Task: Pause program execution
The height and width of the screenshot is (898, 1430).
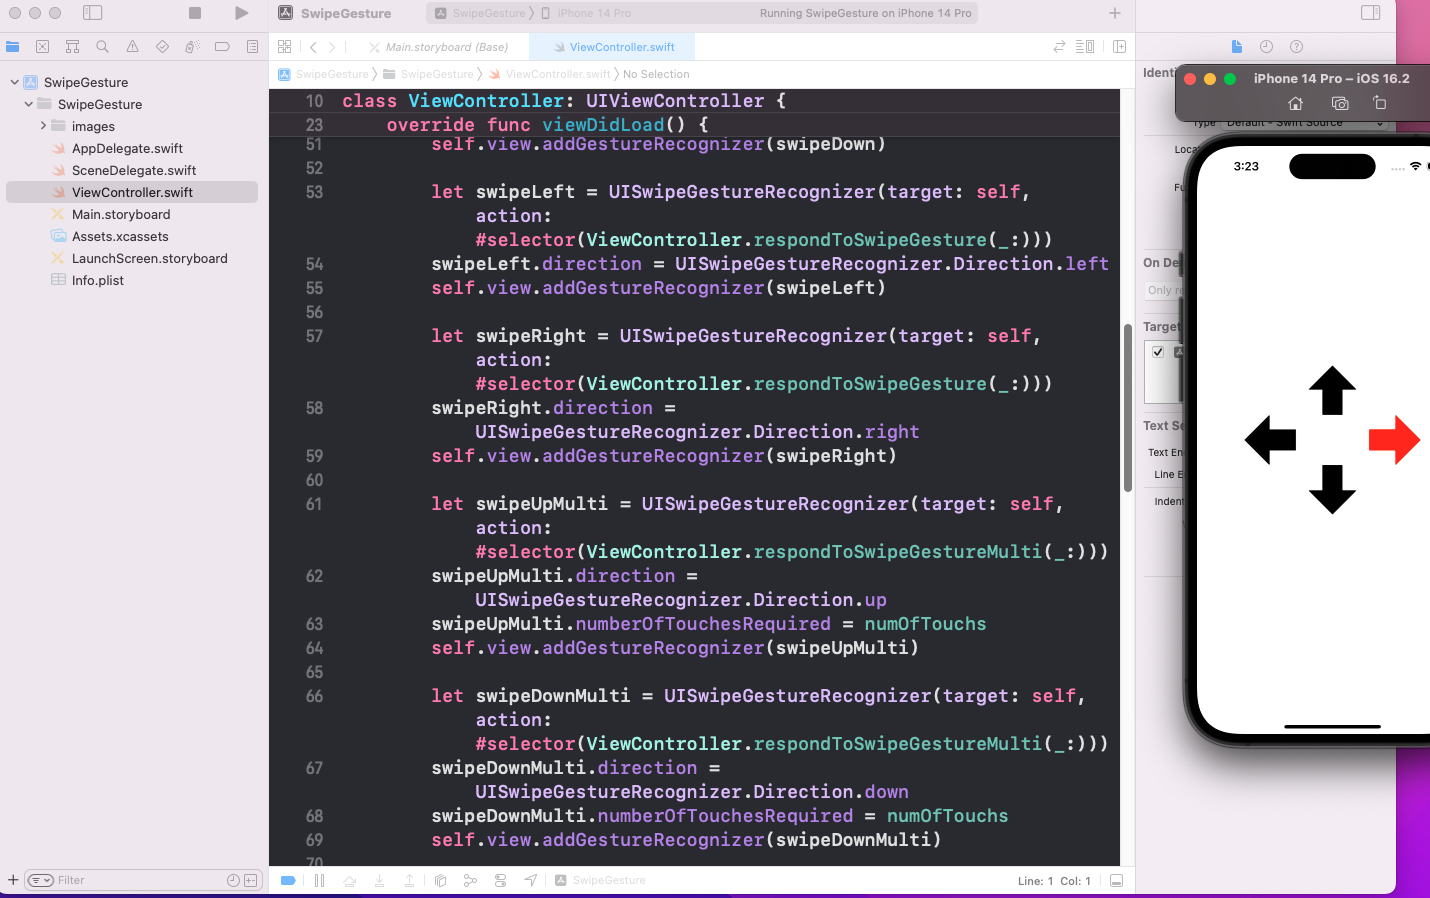Action: click(x=320, y=880)
